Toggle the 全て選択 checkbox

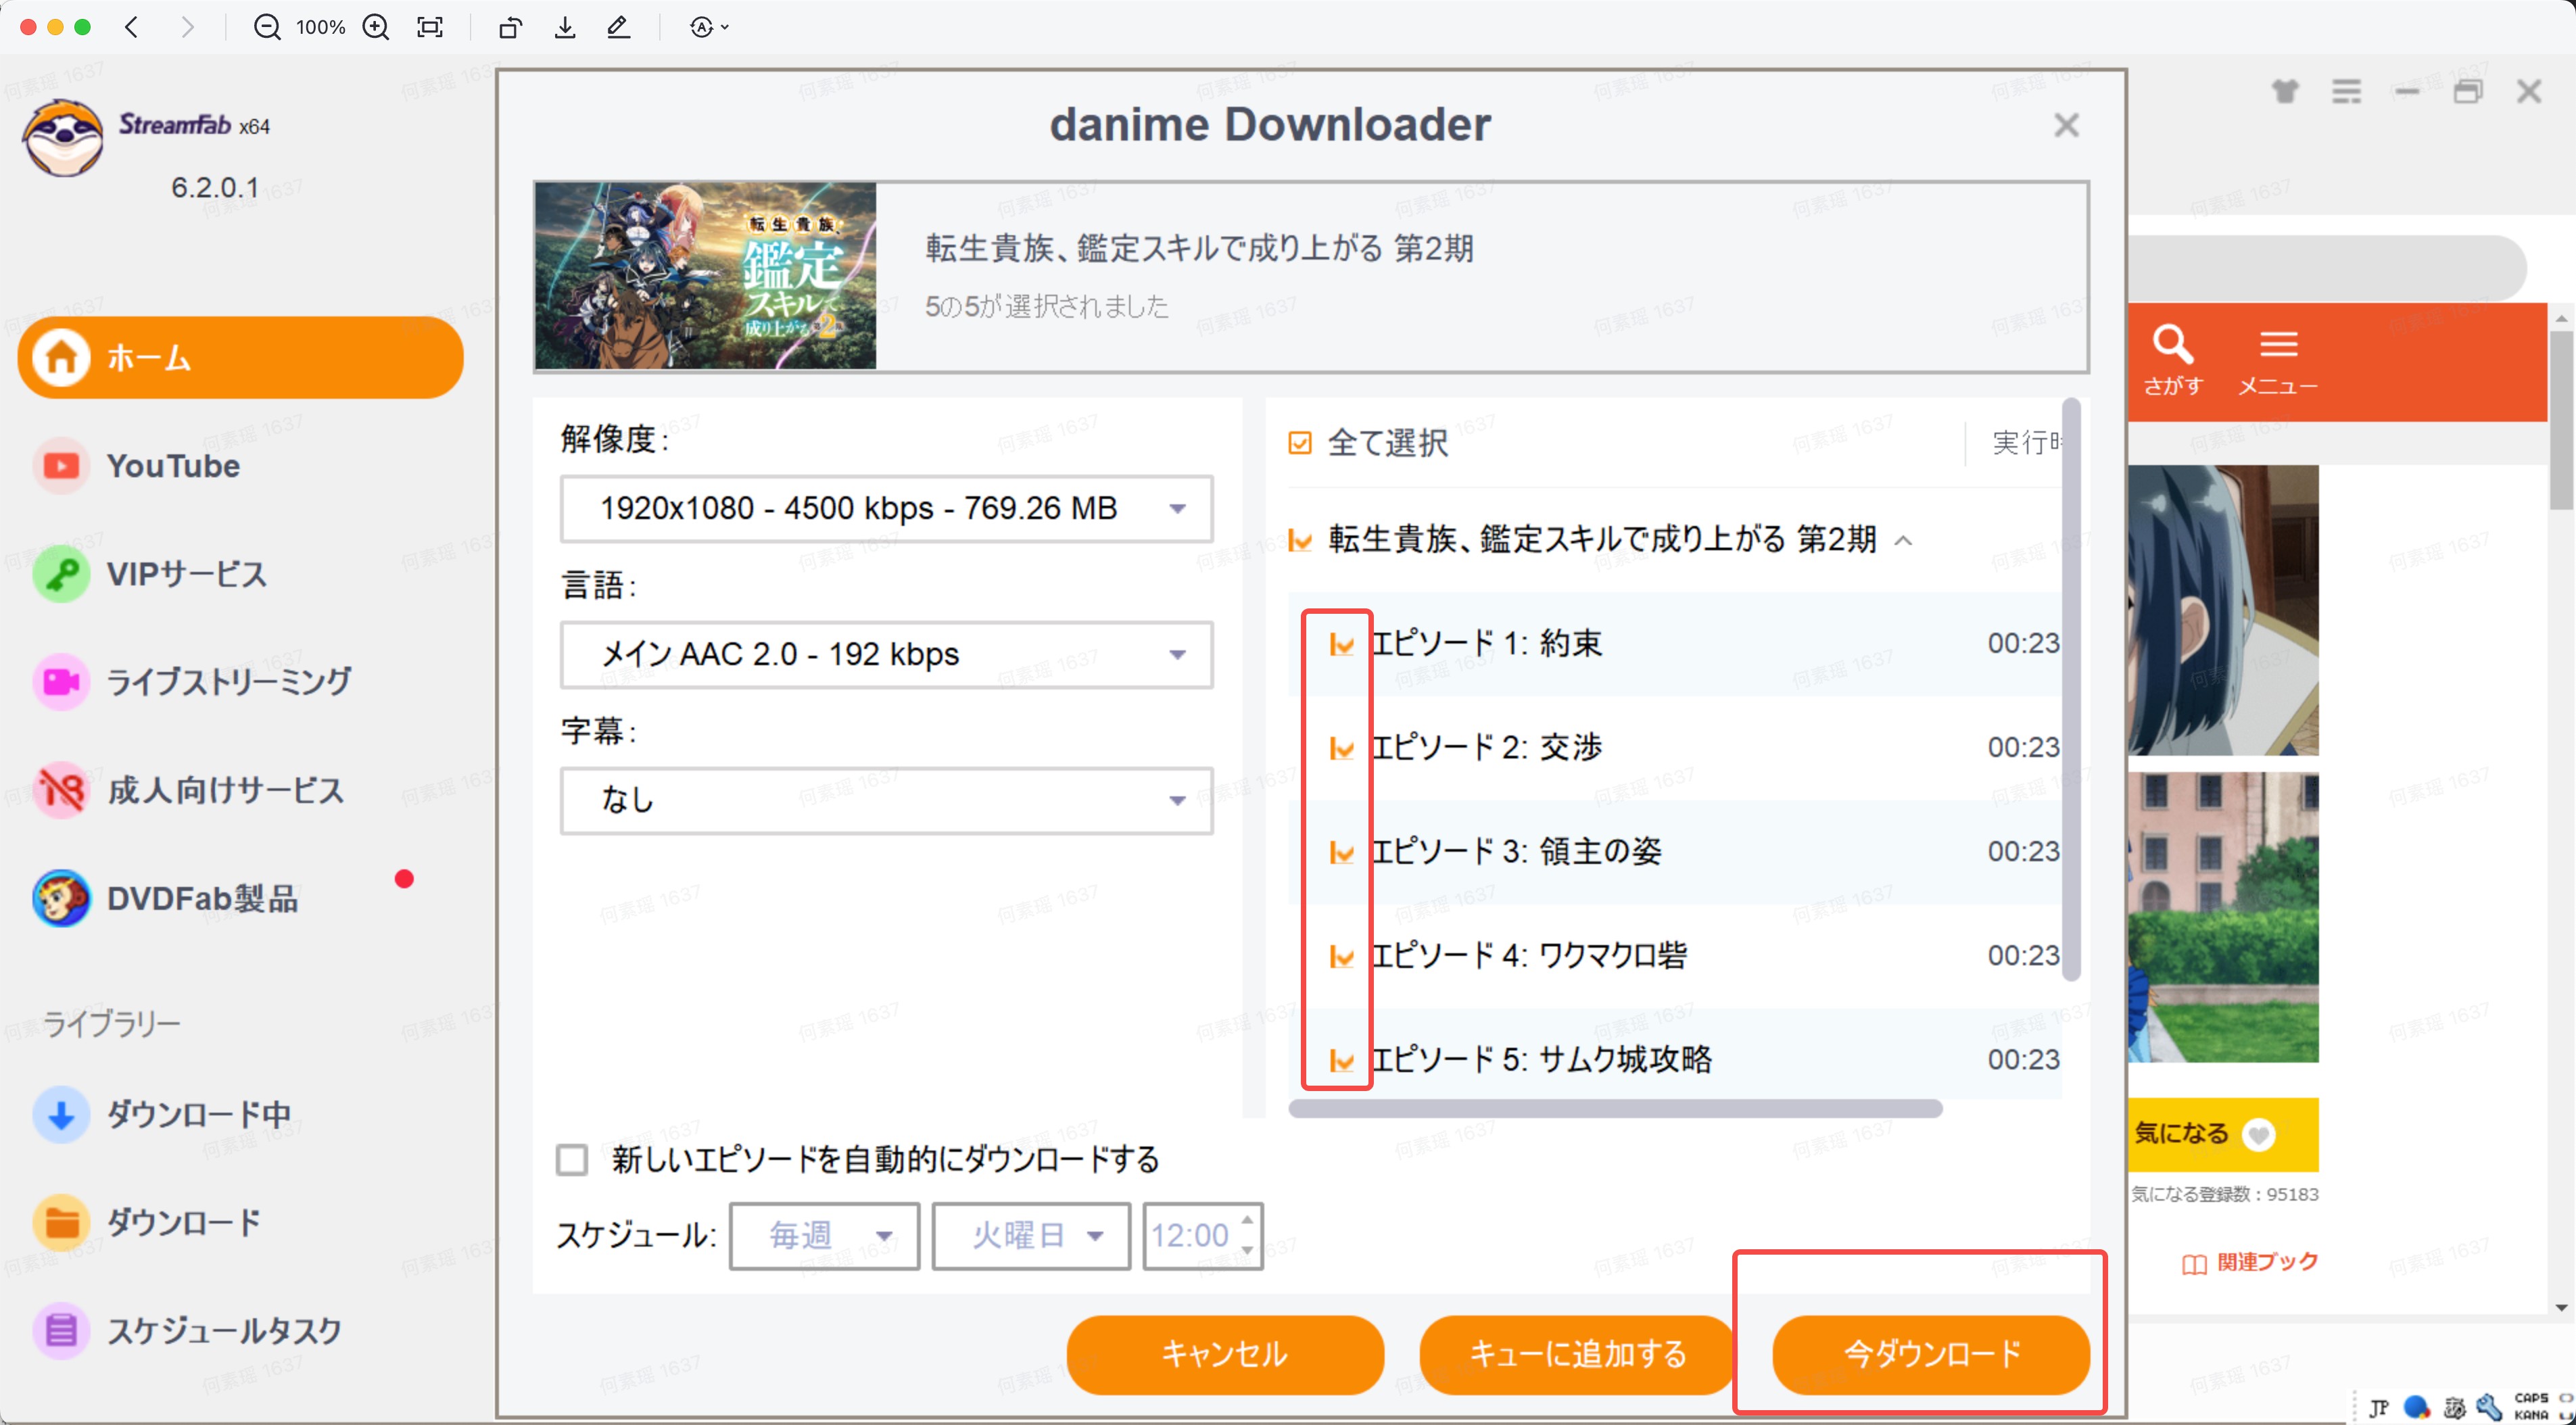[1299, 442]
